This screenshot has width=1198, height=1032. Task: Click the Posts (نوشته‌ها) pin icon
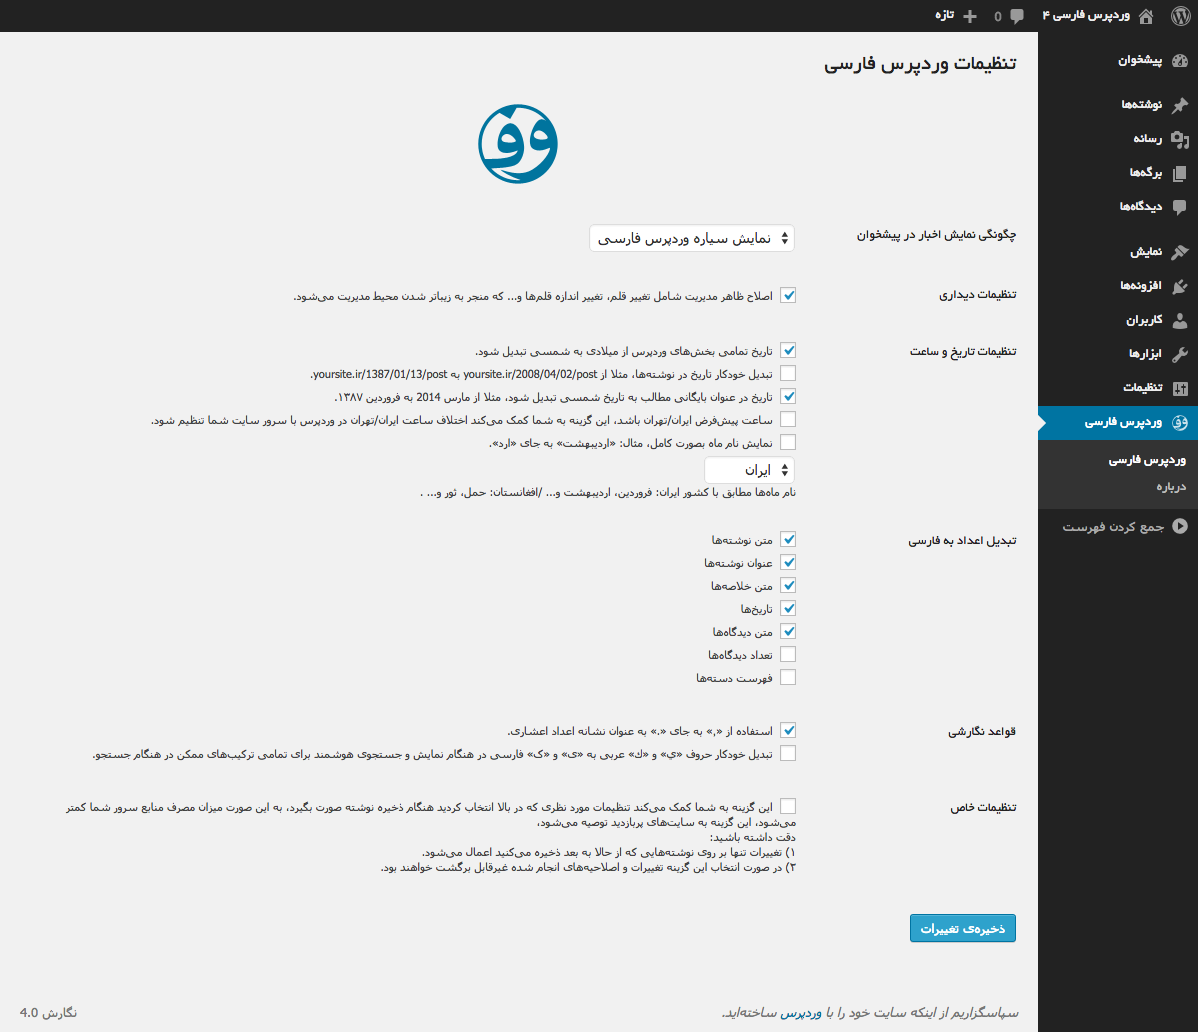pos(1180,105)
